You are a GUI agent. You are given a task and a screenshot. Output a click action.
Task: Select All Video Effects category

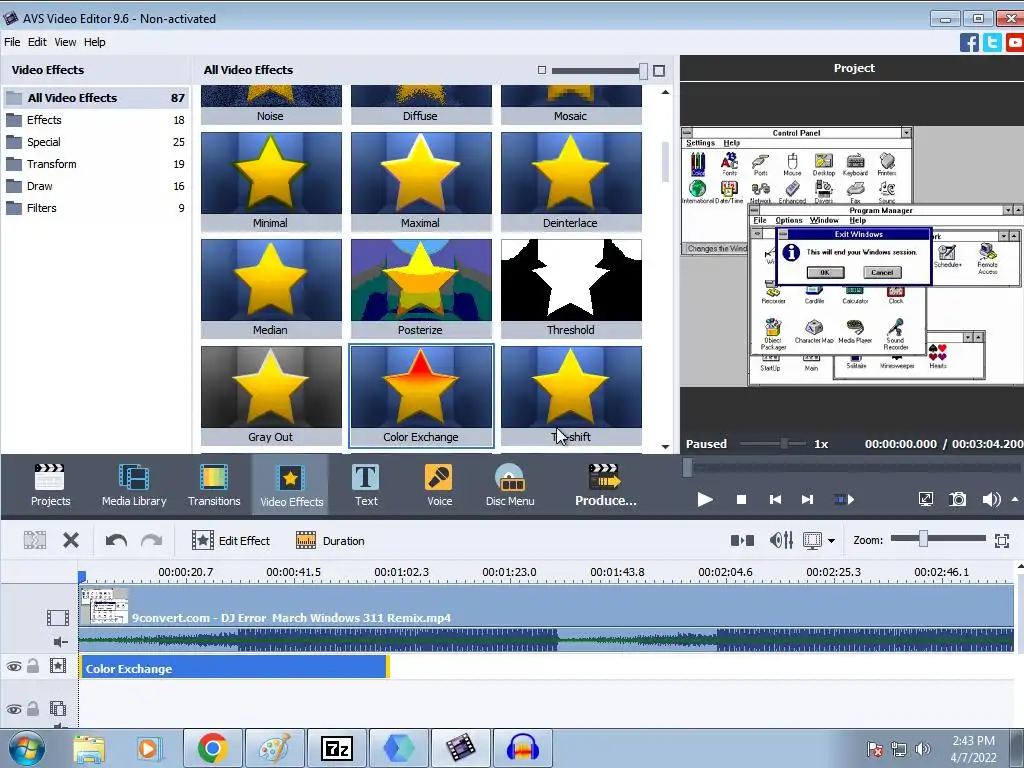pyautogui.click(x=96, y=98)
